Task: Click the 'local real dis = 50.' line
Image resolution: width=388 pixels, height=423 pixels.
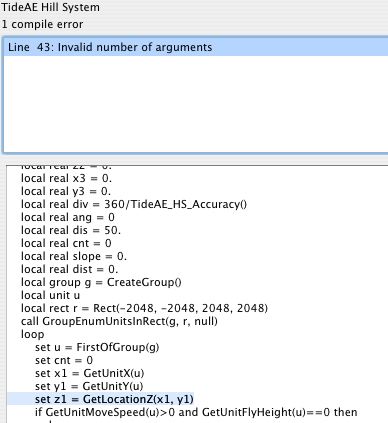Action: coord(71,230)
